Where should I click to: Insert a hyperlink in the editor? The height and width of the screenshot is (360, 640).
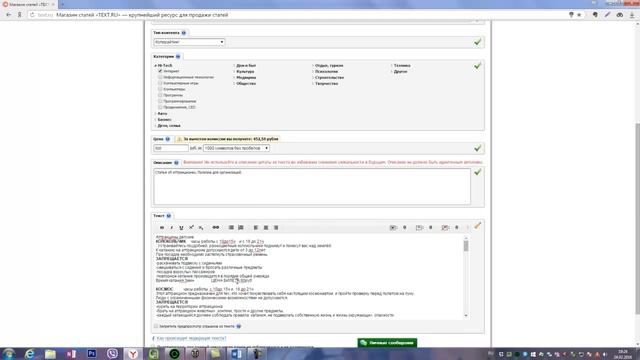[216, 227]
